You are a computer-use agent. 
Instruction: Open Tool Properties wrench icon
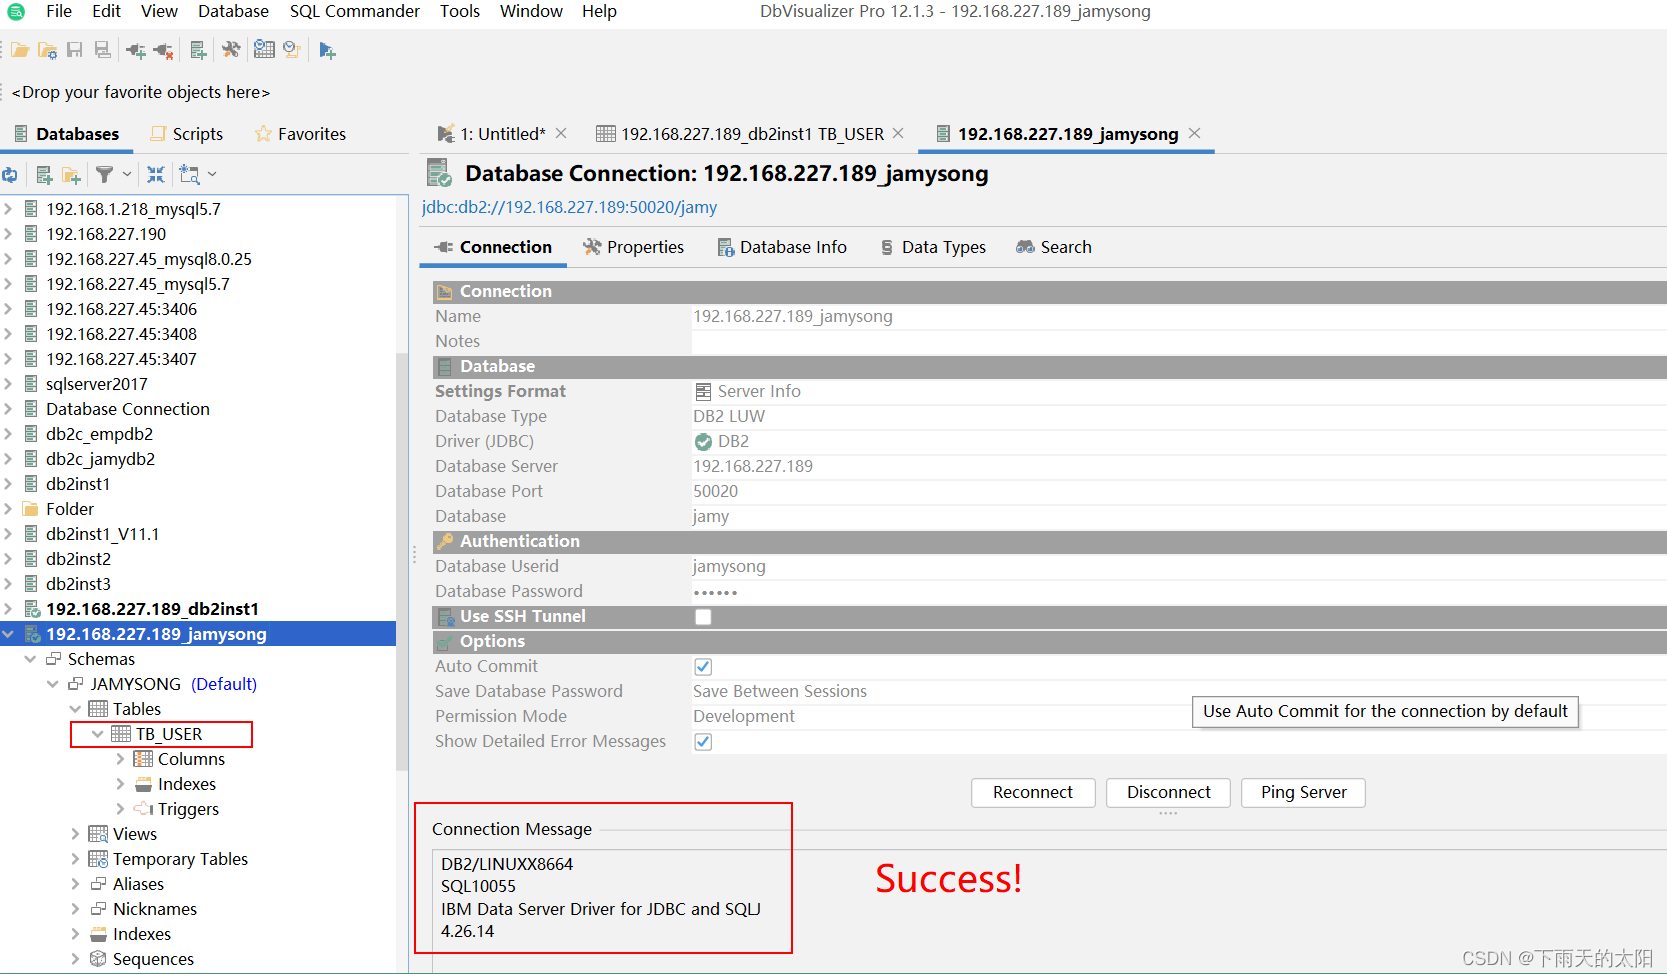[x=231, y=50]
